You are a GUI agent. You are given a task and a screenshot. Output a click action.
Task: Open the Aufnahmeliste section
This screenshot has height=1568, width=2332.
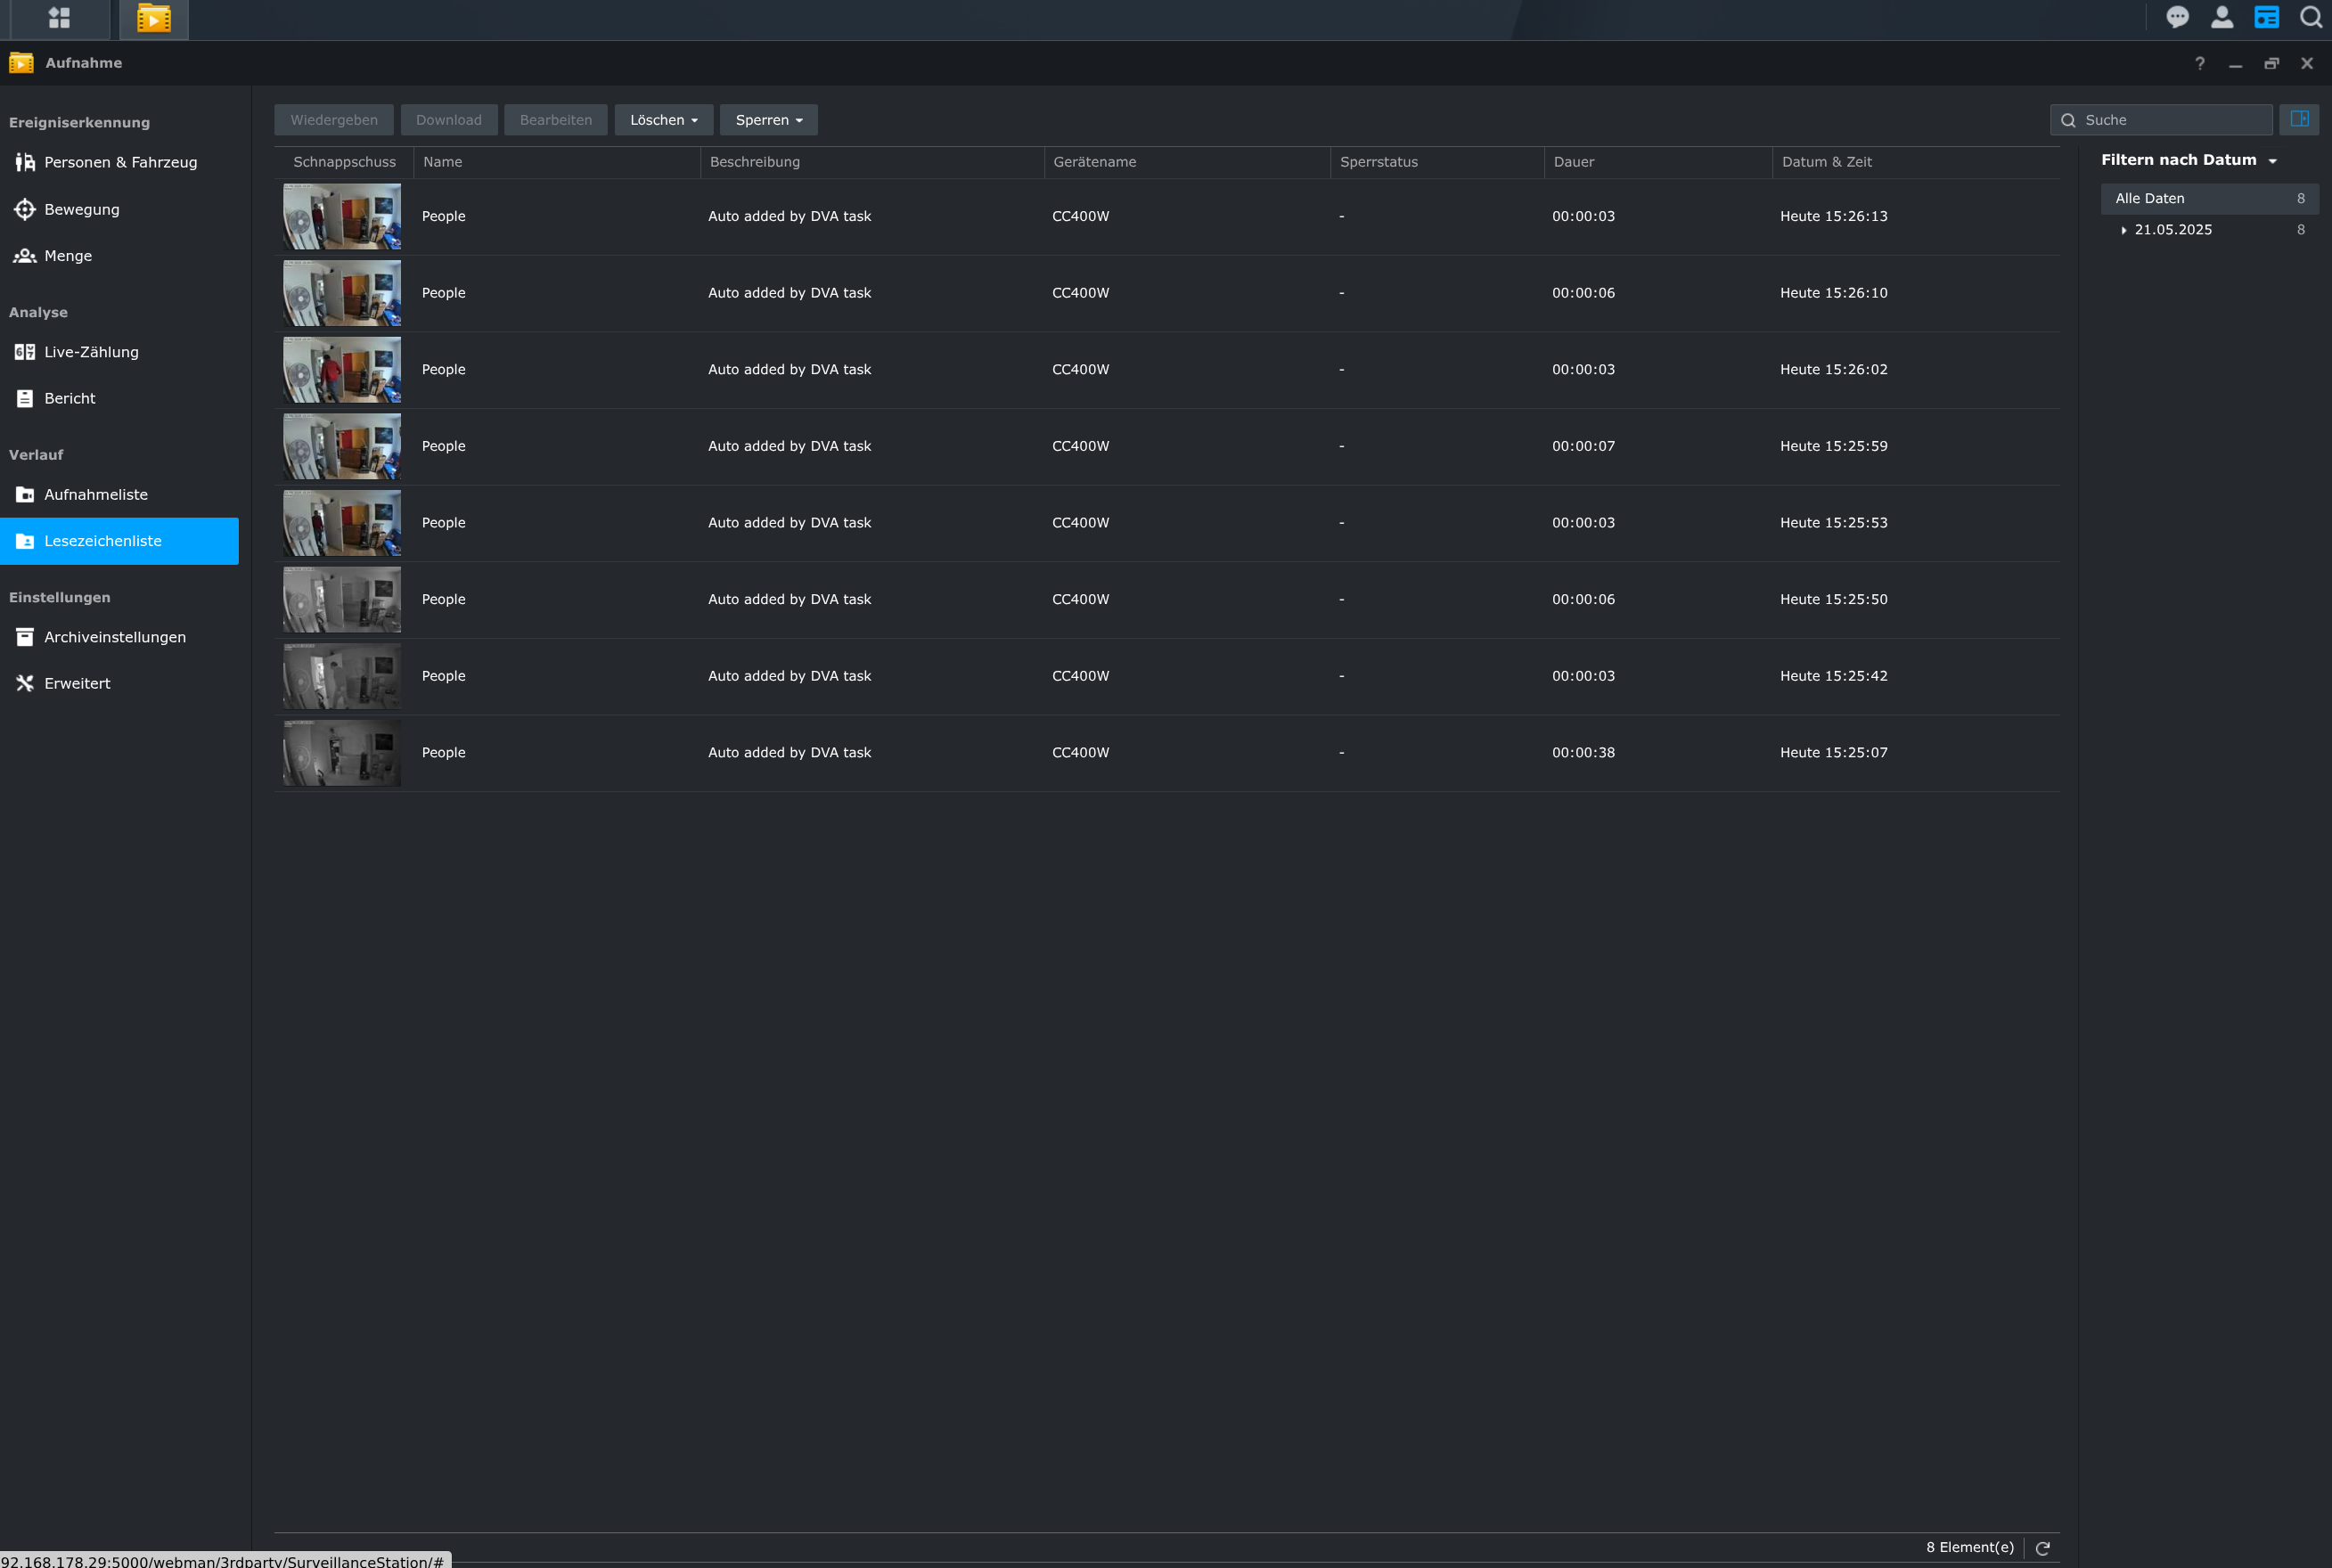pyautogui.click(x=96, y=494)
